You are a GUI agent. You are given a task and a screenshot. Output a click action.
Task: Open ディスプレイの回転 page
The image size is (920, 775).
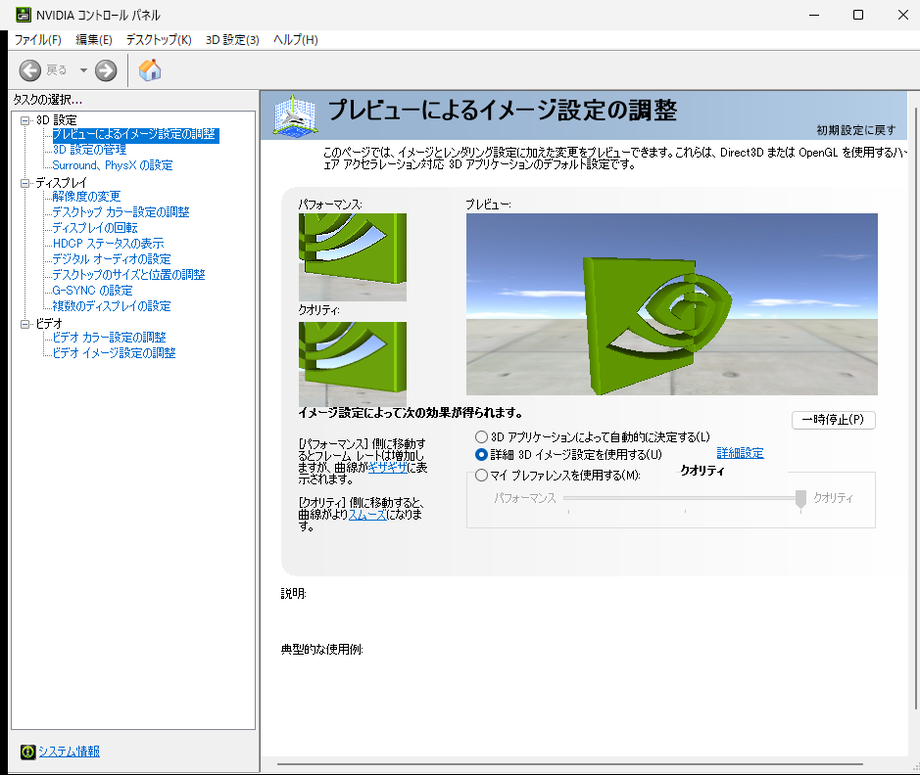[95, 228]
